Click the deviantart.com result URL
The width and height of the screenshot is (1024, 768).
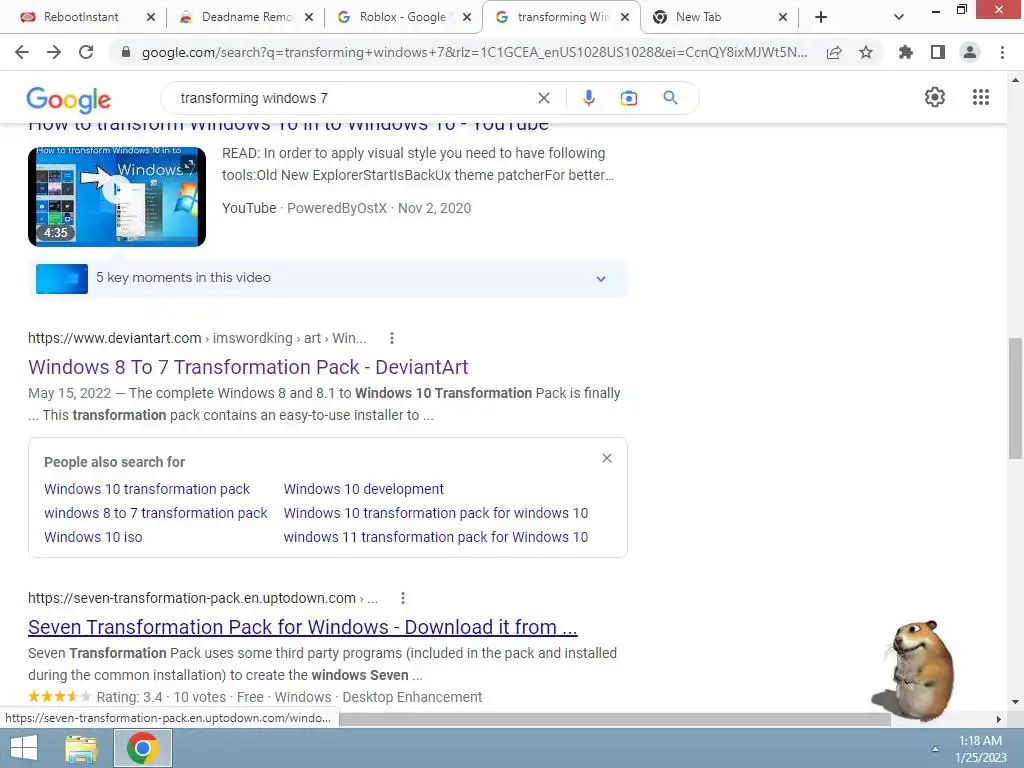pos(197,338)
